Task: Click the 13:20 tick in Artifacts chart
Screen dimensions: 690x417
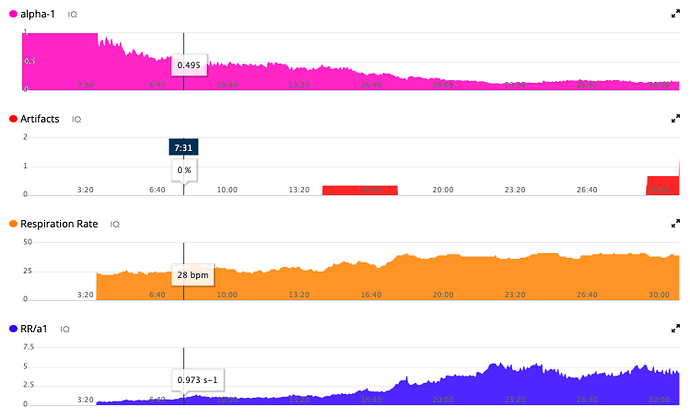Action: pyautogui.click(x=299, y=190)
